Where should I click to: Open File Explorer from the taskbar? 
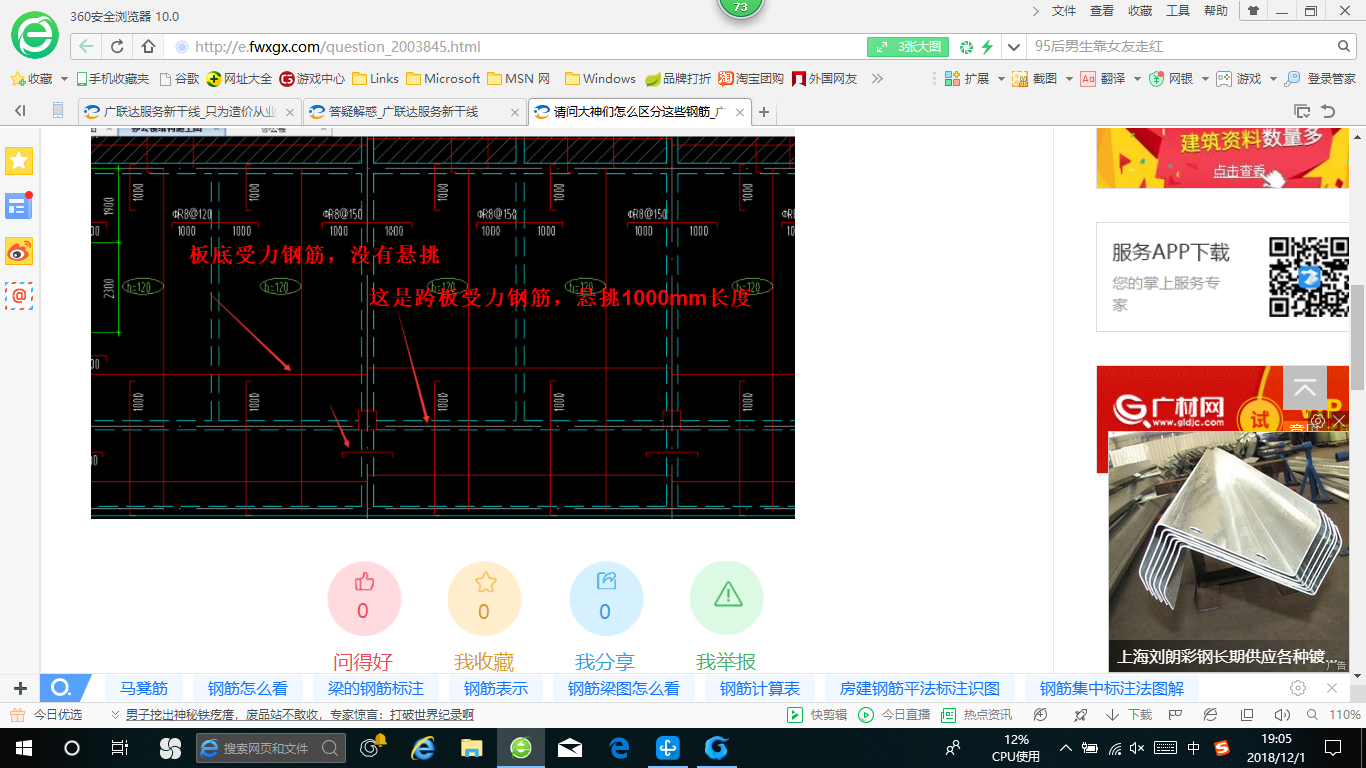[472, 747]
